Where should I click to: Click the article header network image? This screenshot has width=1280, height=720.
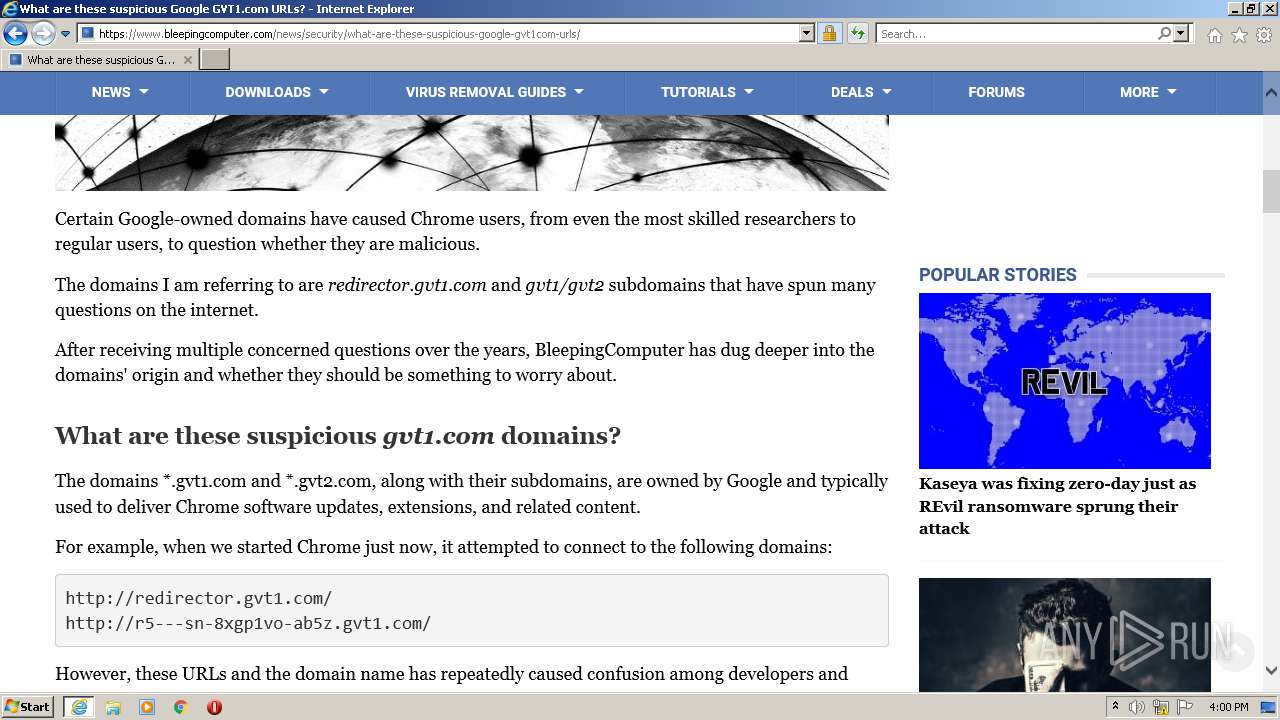(x=472, y=152)
